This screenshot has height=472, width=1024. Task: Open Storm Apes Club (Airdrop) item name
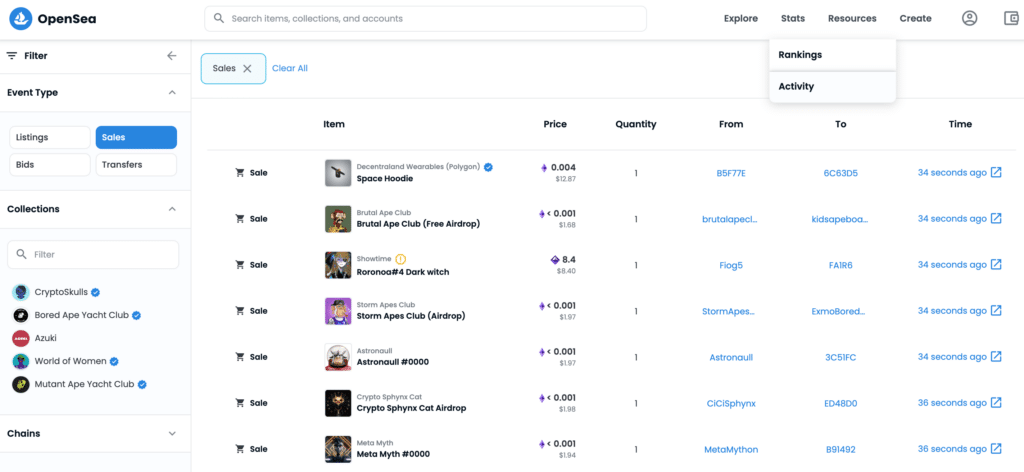[x=411, y=316]
